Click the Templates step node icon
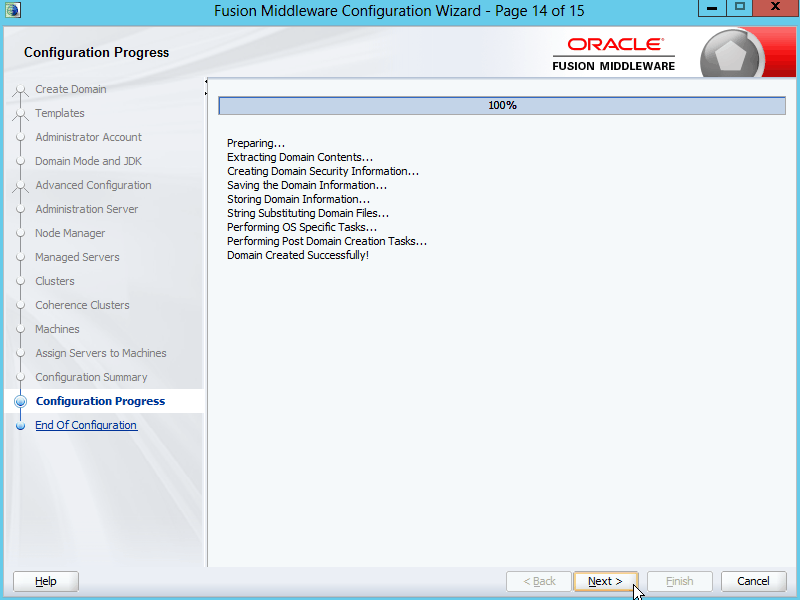 coord(20,114)
